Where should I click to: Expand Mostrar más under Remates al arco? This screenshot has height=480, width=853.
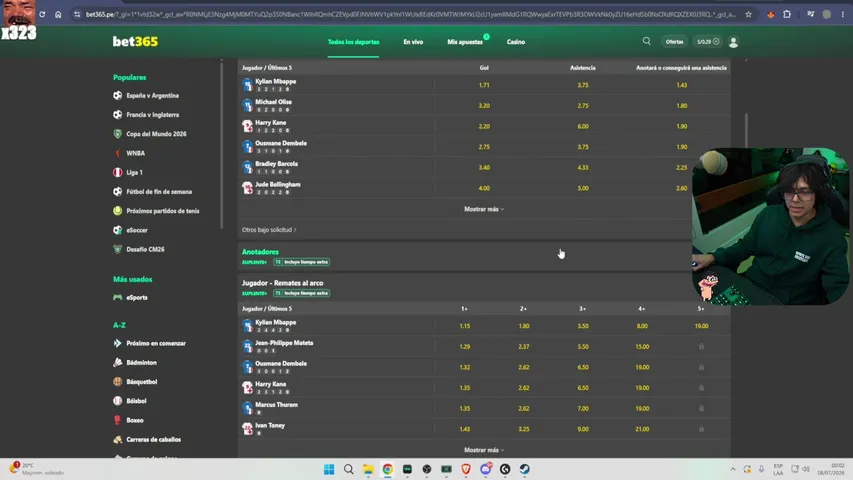pos(484,450)
